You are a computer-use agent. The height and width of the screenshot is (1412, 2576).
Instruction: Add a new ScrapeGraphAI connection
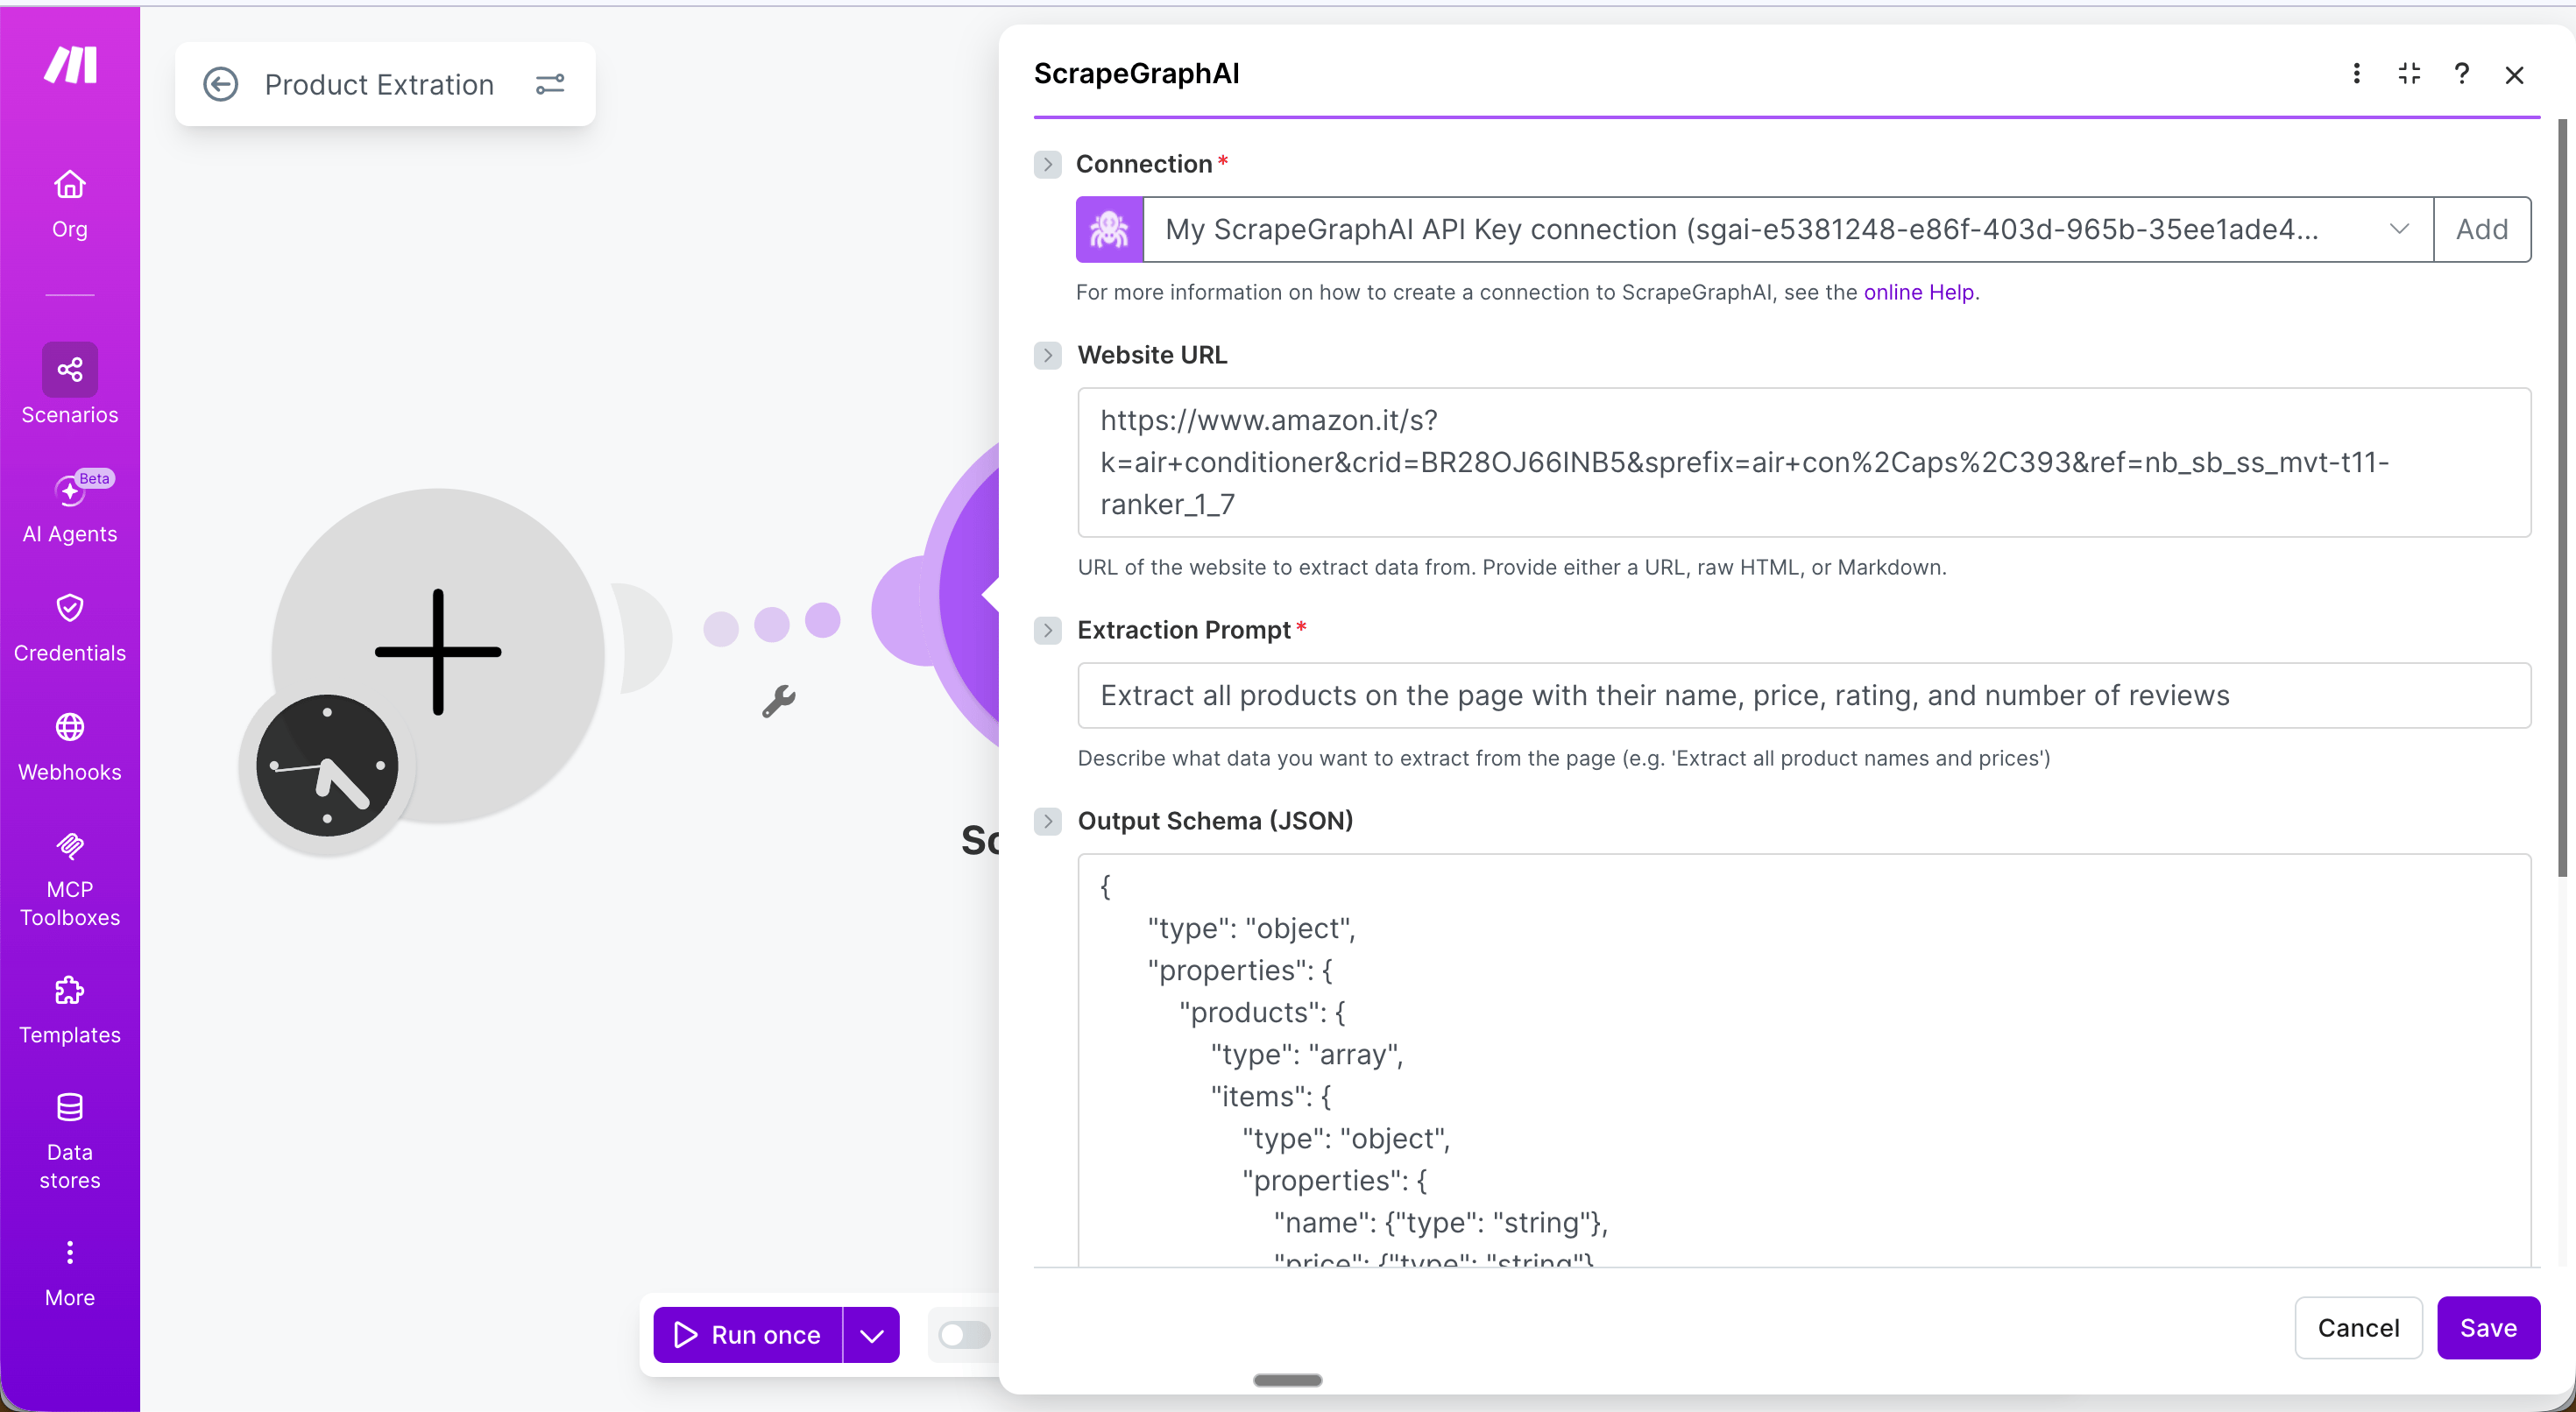[2482, 230]
